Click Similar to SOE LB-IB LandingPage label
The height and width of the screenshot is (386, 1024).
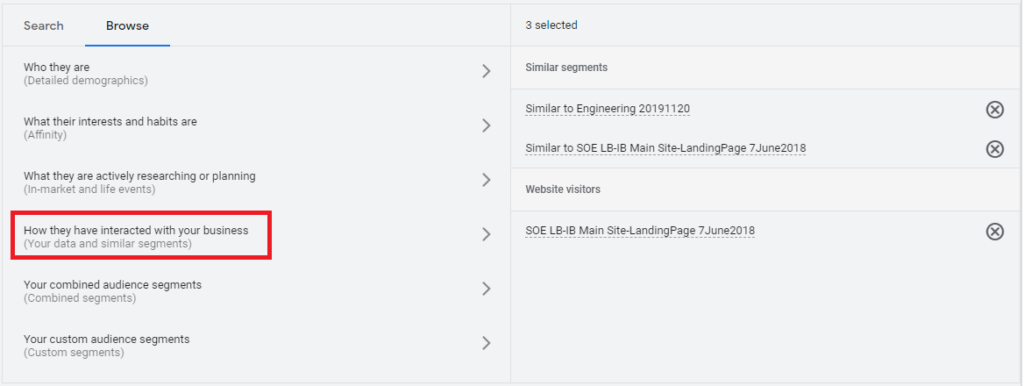665,149
